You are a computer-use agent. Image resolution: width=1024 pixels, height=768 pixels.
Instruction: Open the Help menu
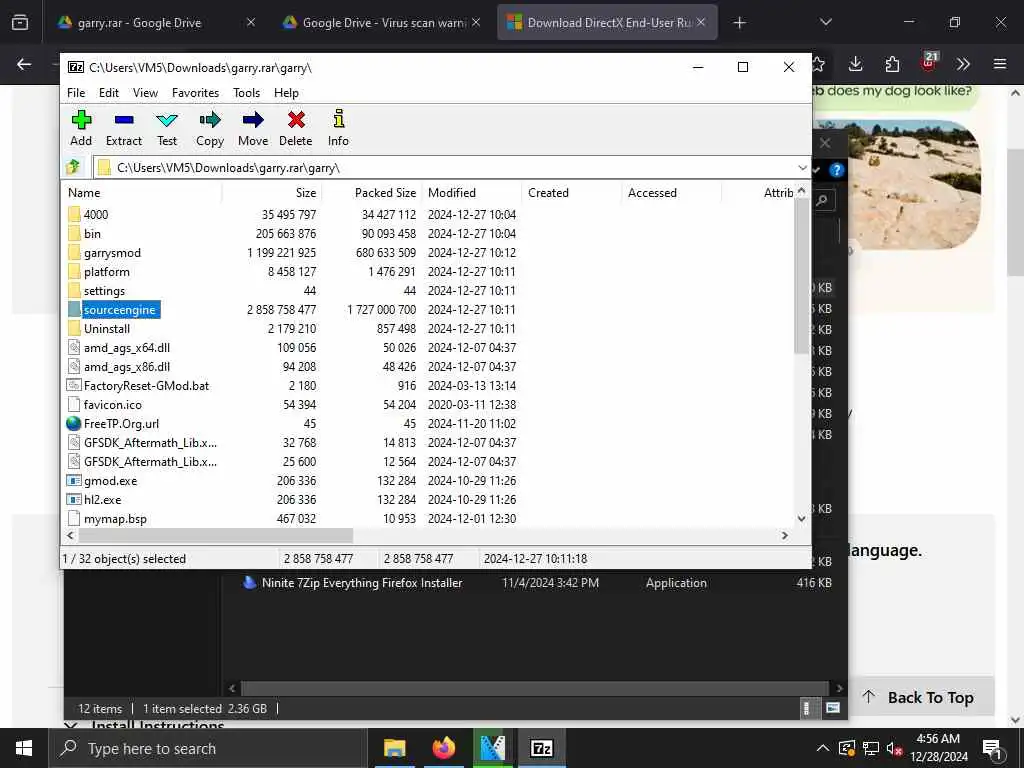286,93
